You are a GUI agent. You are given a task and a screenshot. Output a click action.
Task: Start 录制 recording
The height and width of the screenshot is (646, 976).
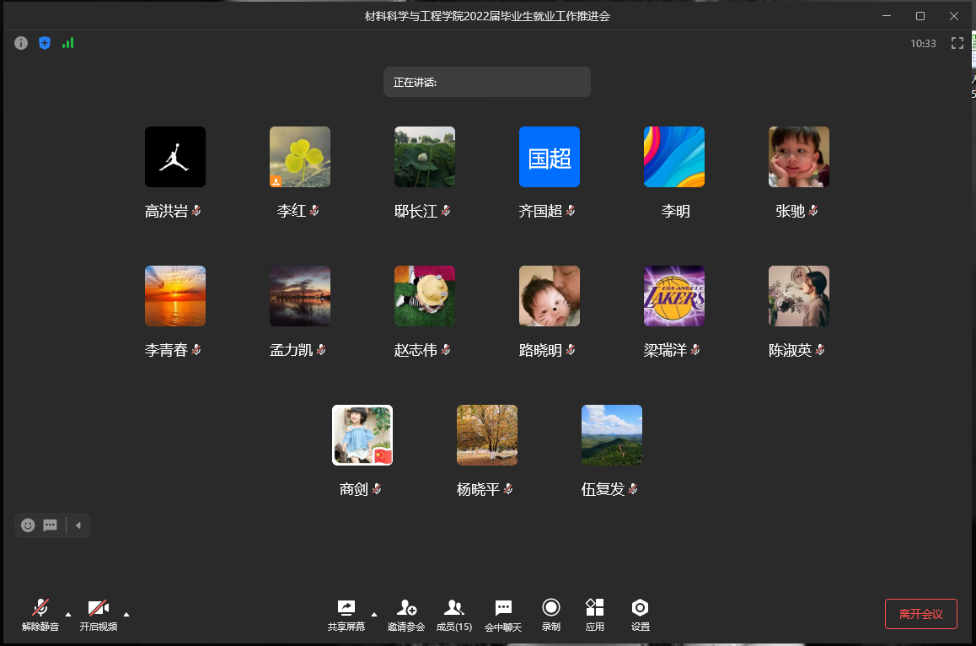click(x=551, y=613)
